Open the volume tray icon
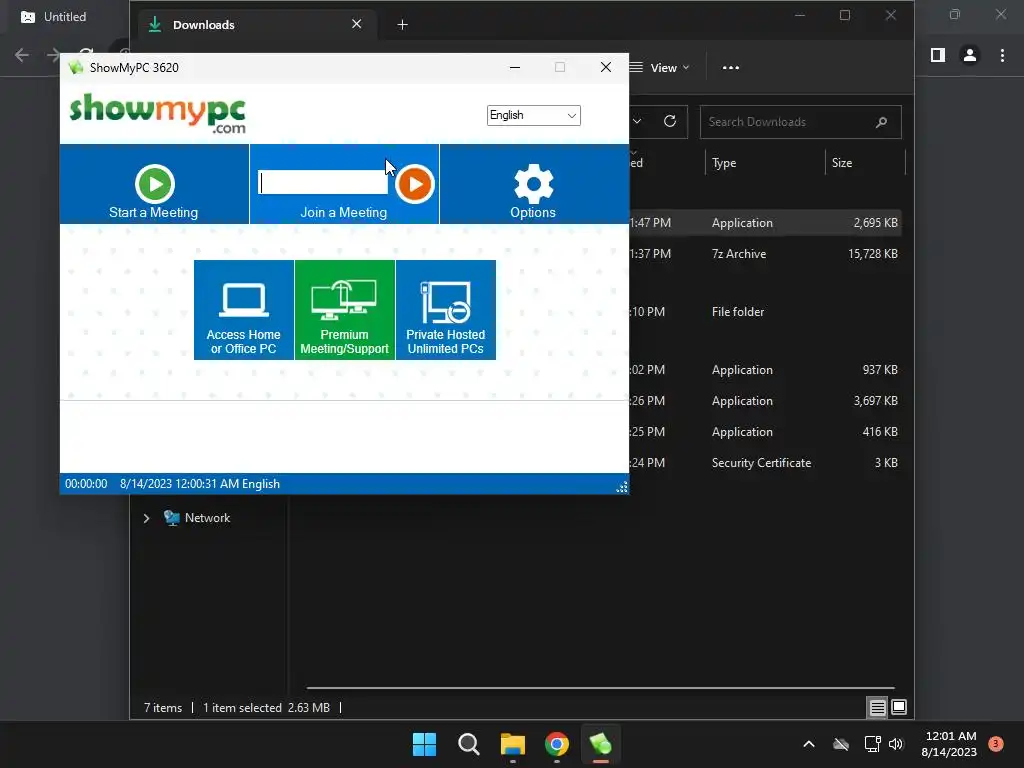The width and height of the screenshot is (1024, 768). pos(896,744)
